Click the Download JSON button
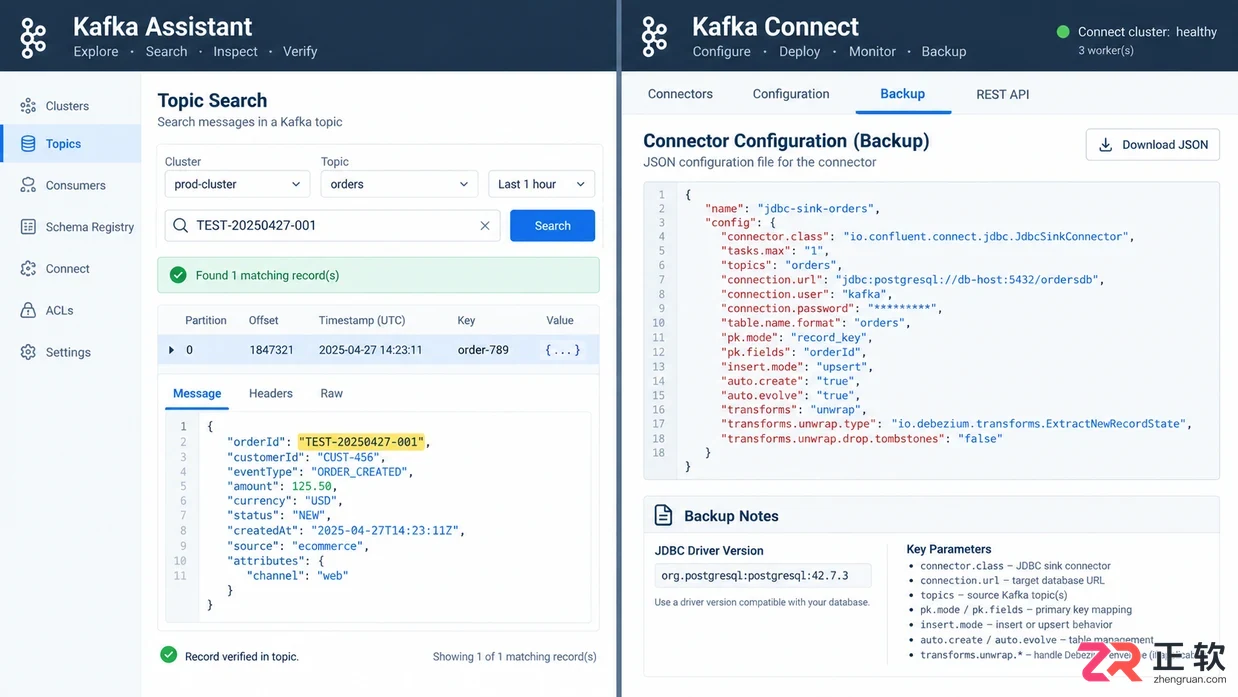The height and width of the screenshot is (697, 1238). click(1153, 145)
